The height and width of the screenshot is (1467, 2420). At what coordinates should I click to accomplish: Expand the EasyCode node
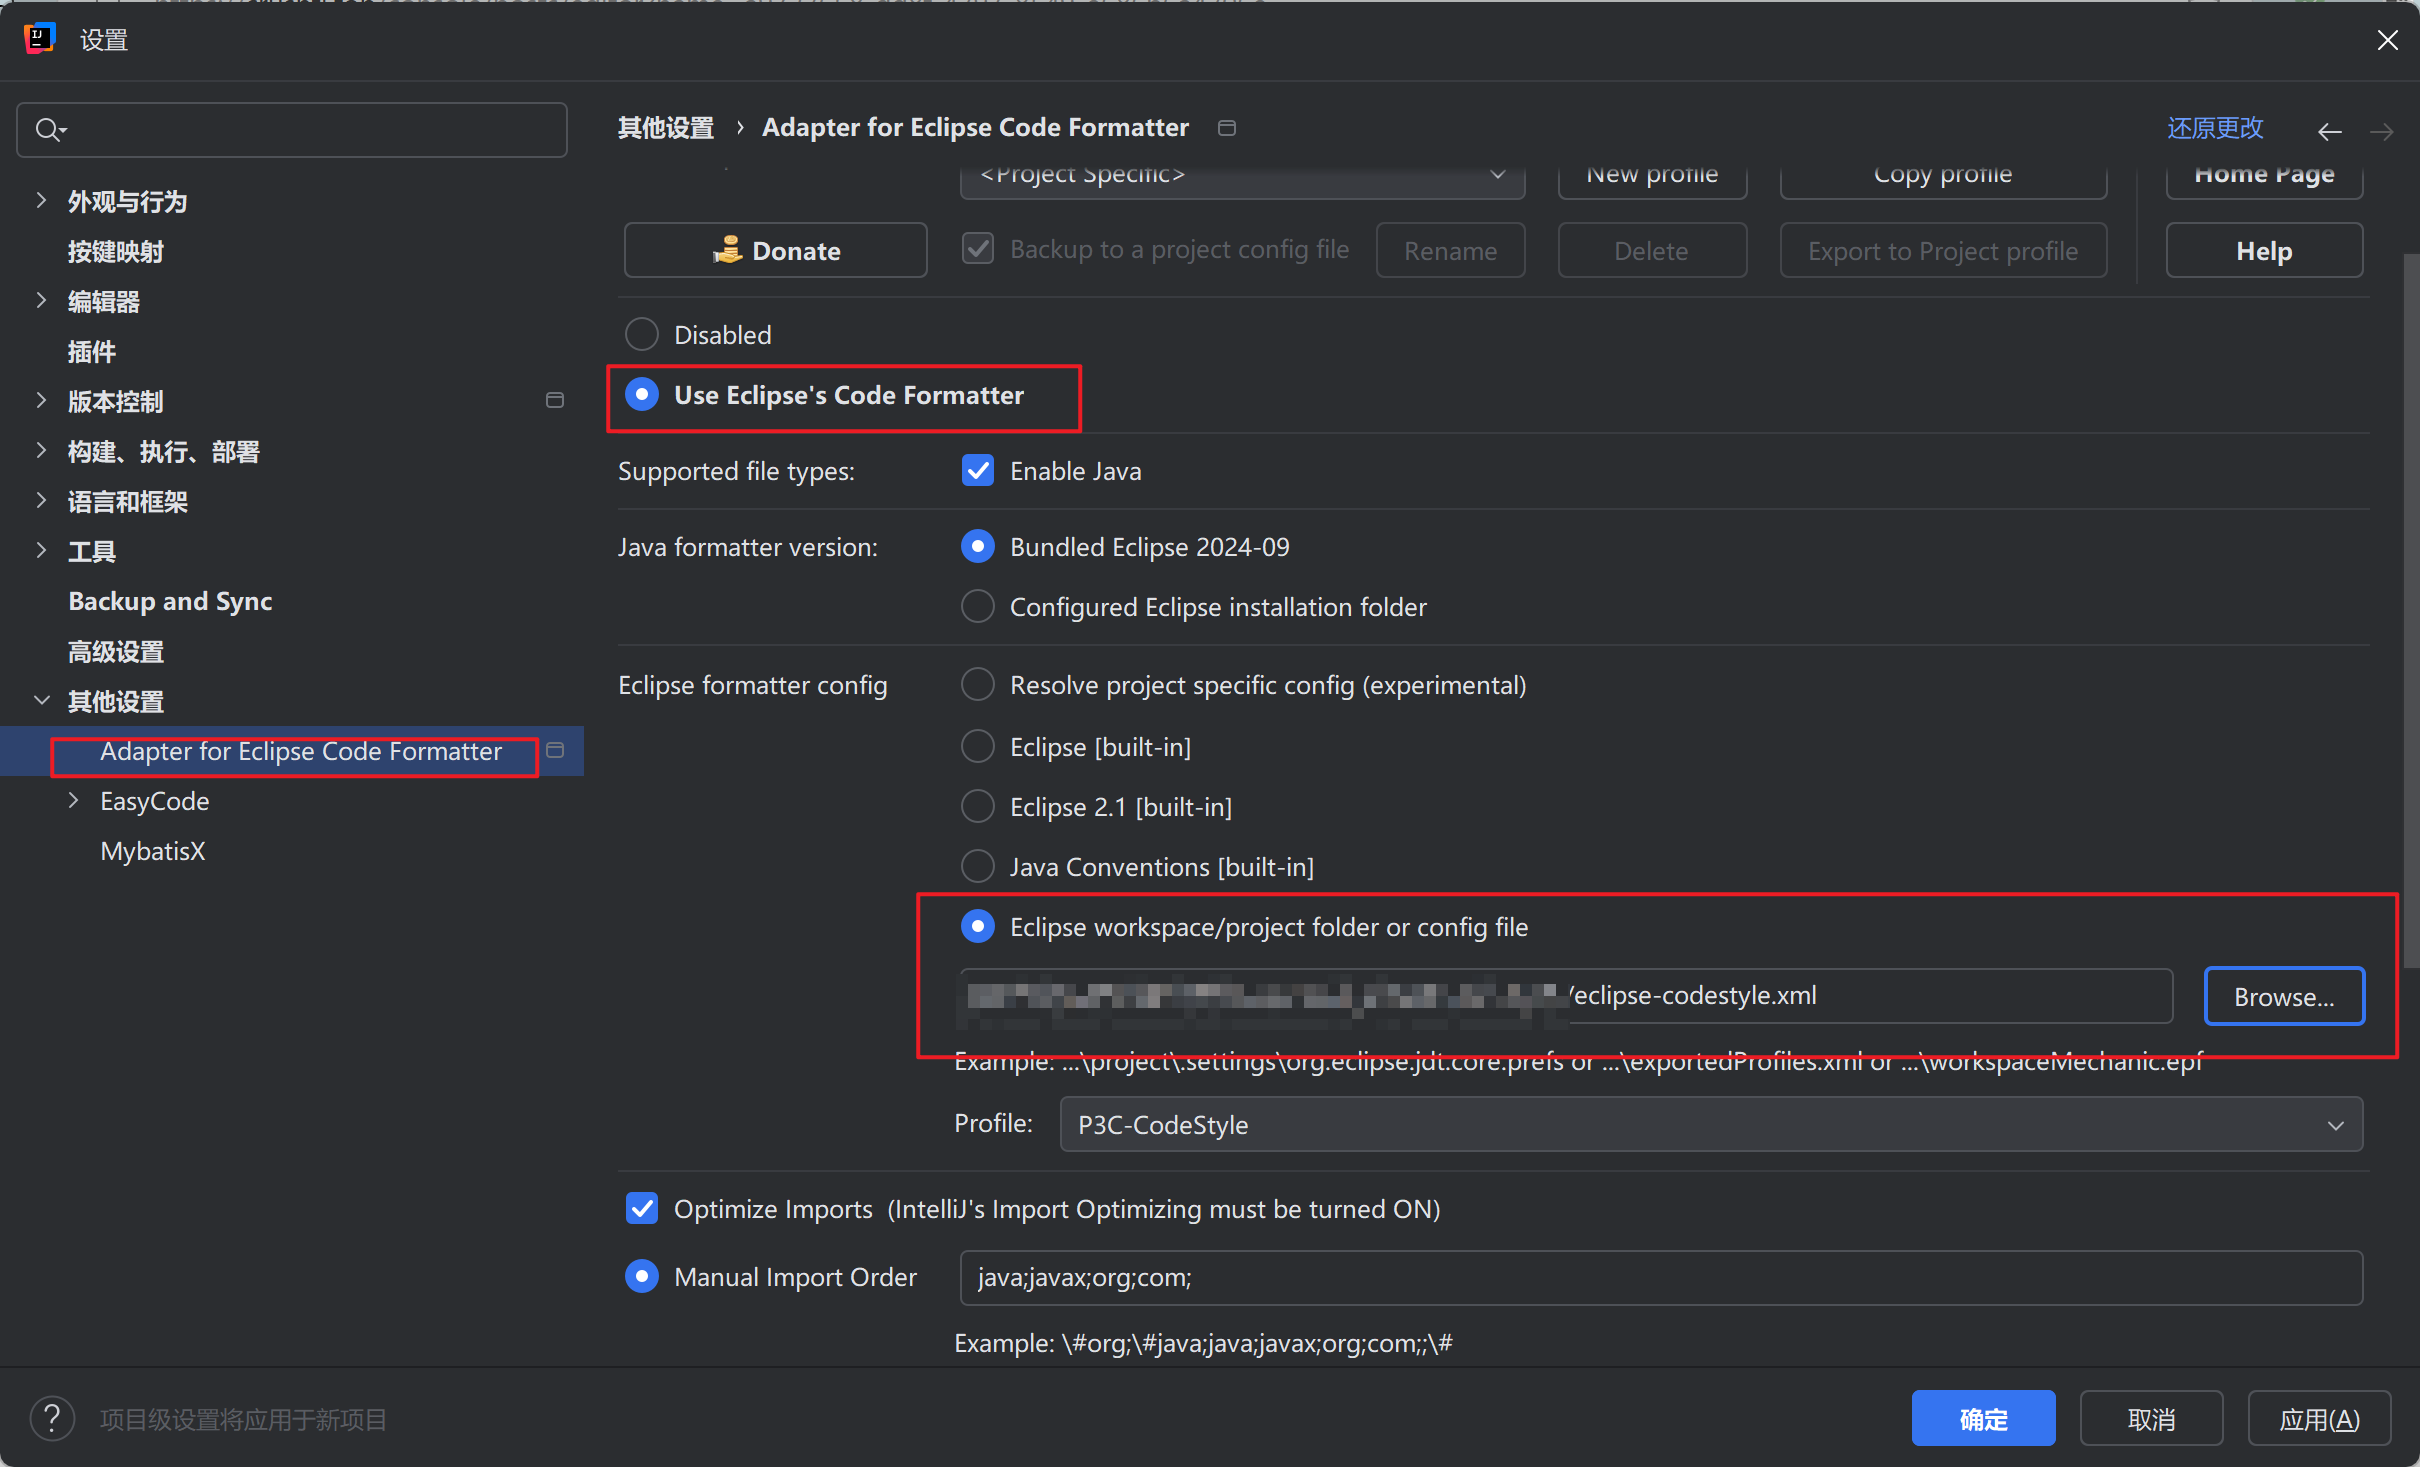(x=73, y=801)
